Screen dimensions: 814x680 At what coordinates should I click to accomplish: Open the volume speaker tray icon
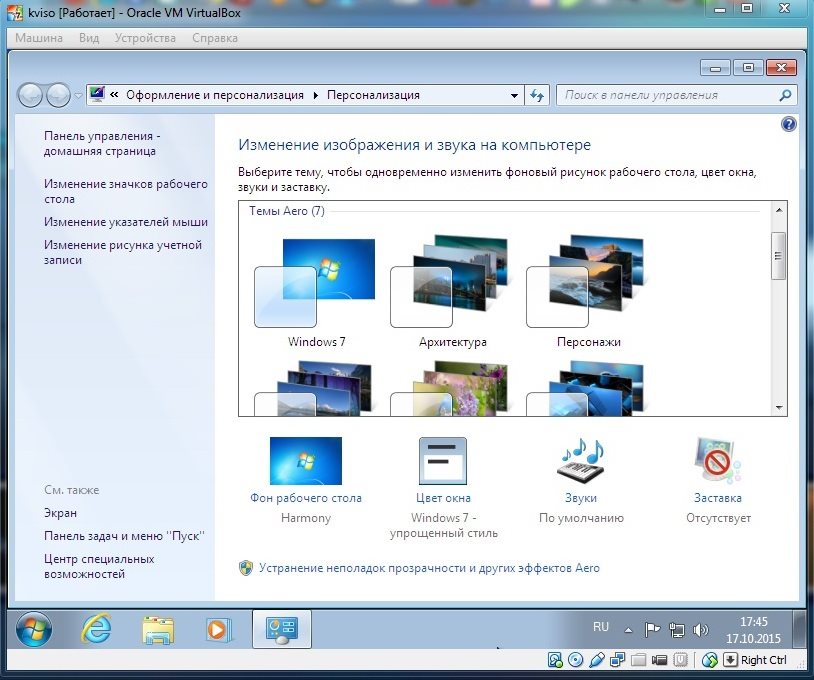pos(700,630)
